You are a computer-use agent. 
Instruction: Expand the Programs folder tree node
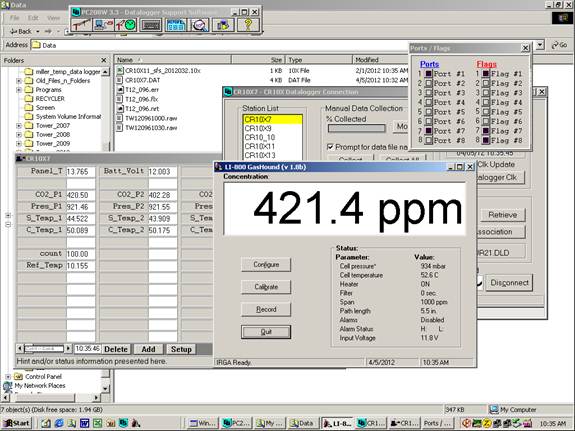(19, 90)
